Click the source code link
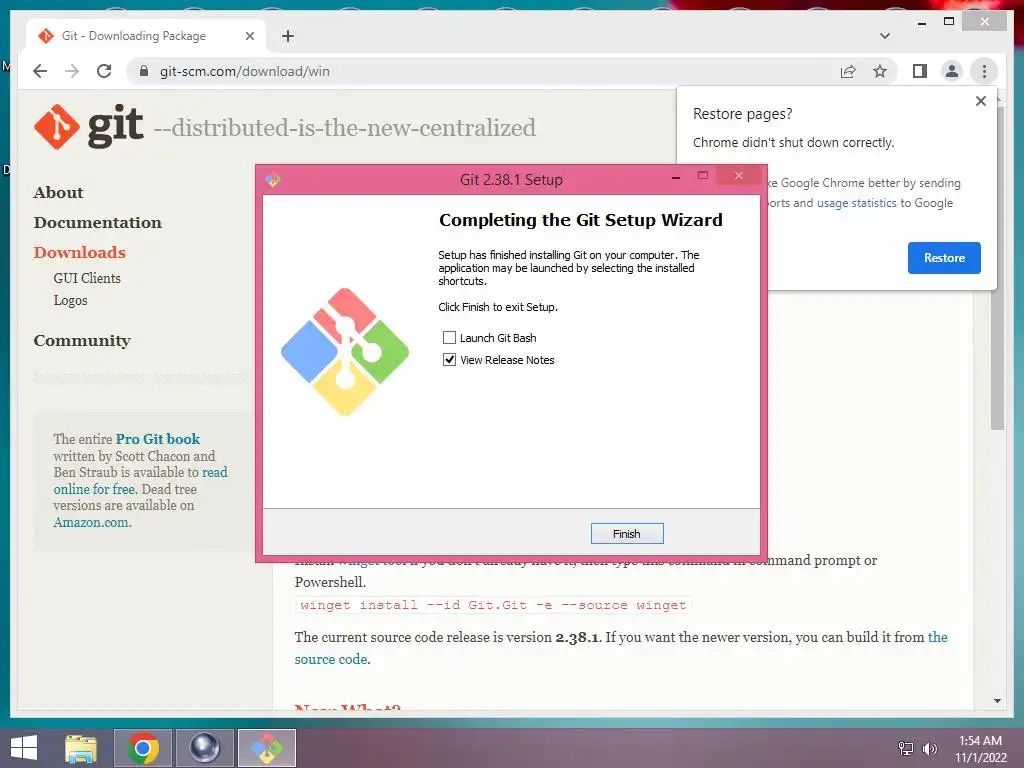 [x=620, y=648]
